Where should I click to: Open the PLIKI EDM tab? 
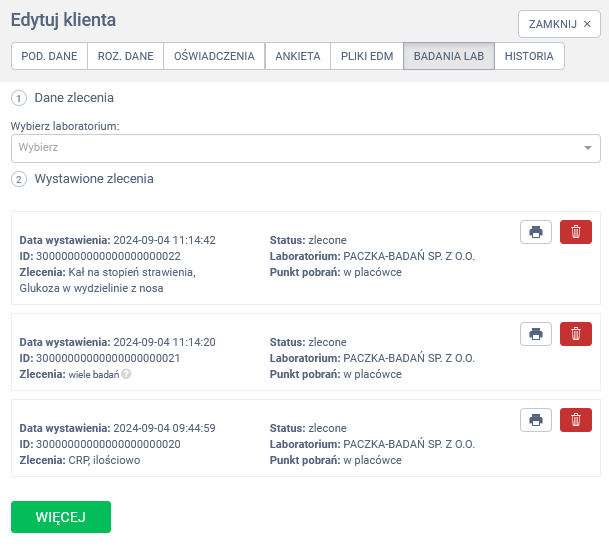tap(366, 56)
